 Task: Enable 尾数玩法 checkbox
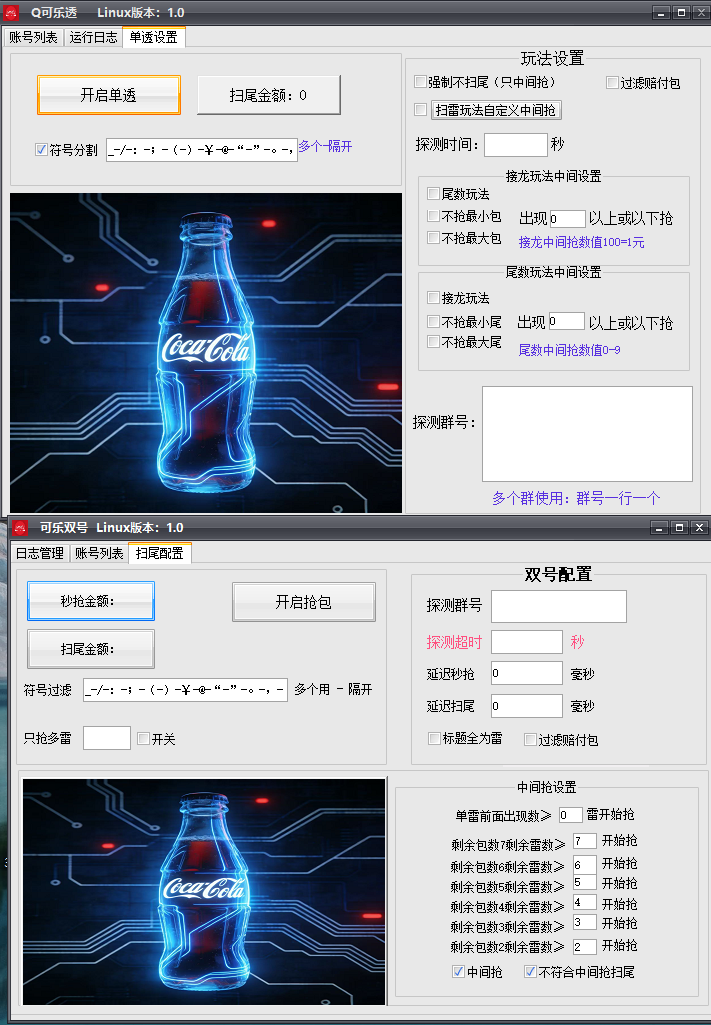pos(433,193)
